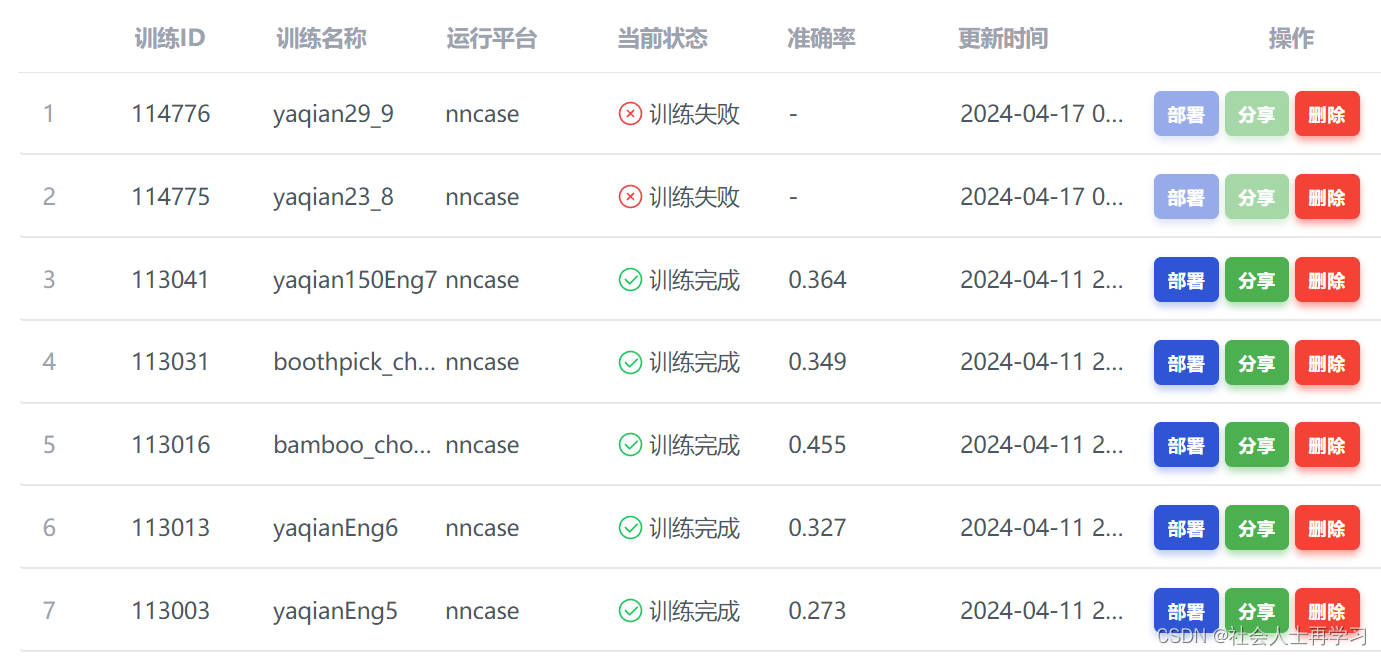
Task: Click the 更新时间 column header
Action: pos(1003,38)
